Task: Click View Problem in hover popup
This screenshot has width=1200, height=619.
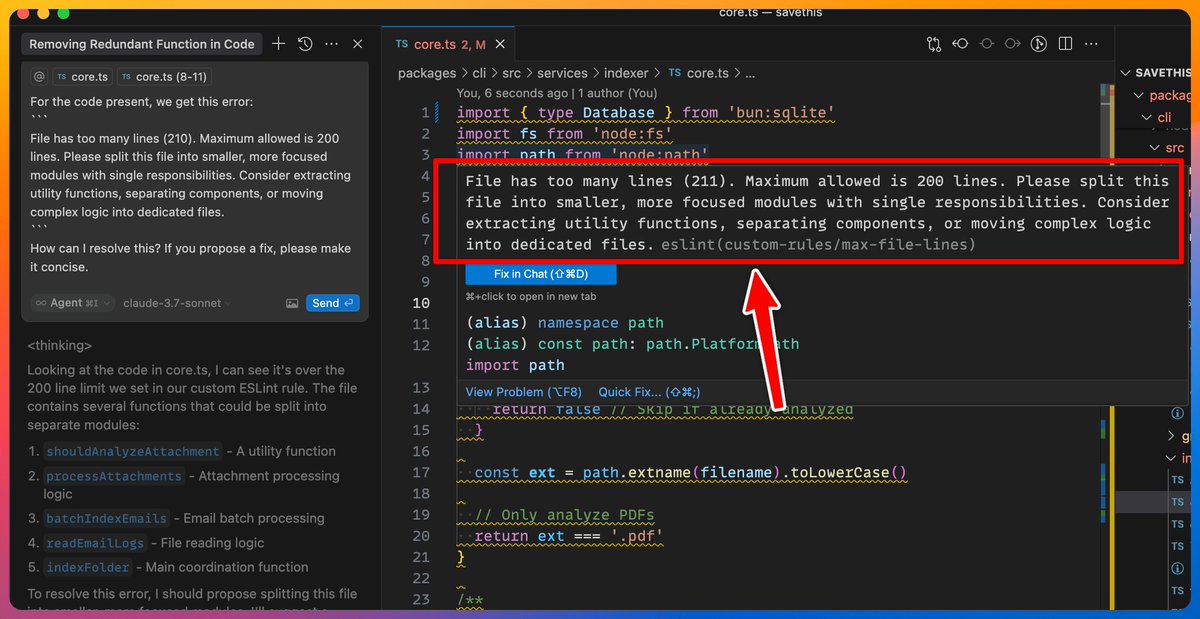Action: point(519,392)
